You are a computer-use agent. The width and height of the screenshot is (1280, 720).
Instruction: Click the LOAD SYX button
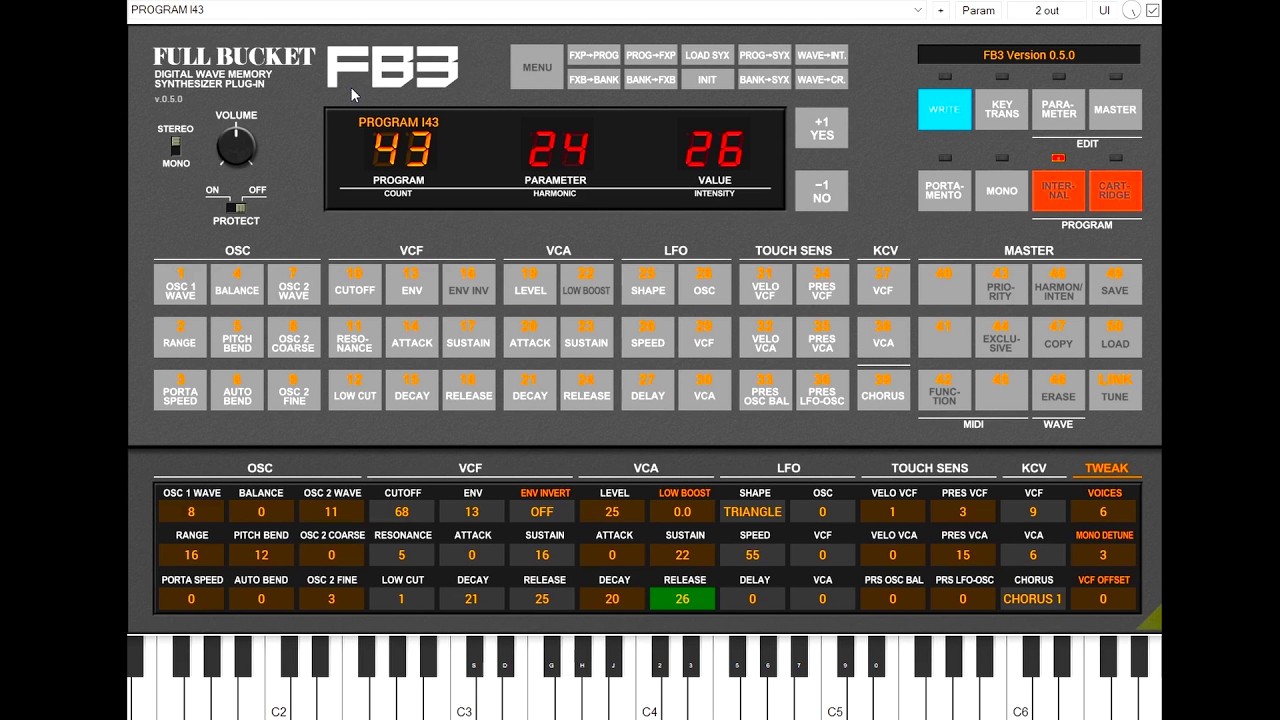[707, 55]
